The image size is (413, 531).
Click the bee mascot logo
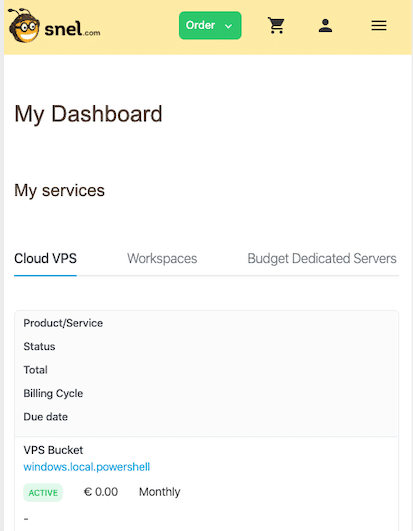(x=24, y=26)
